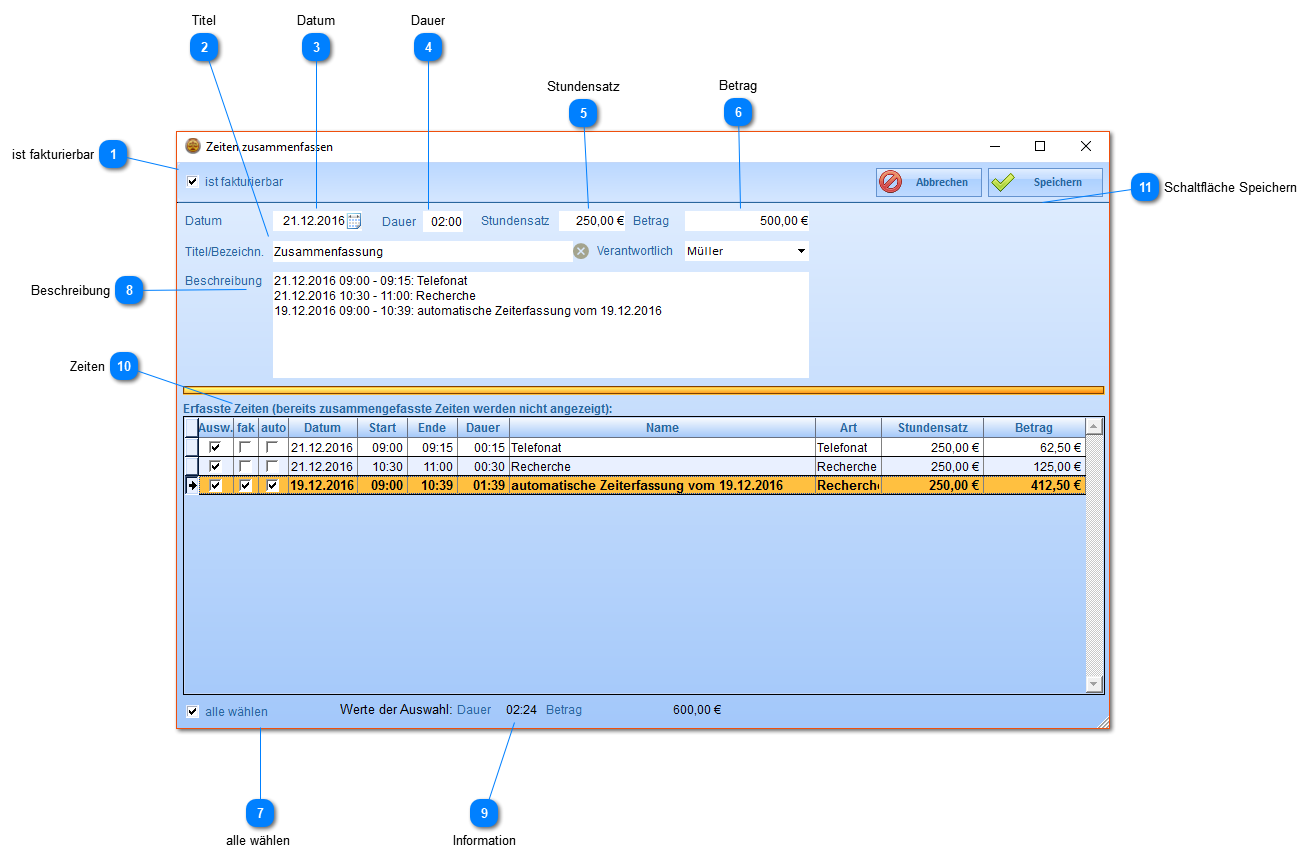Toggle the 'ist fakturierbar' checkbox
Image resolution: width=1313 pixels, height=864 pixels.
pyautogui.click(x=193, y=182)
